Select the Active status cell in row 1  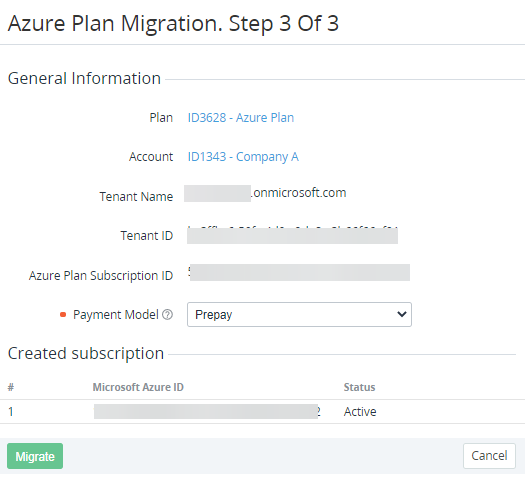[360, 411]
